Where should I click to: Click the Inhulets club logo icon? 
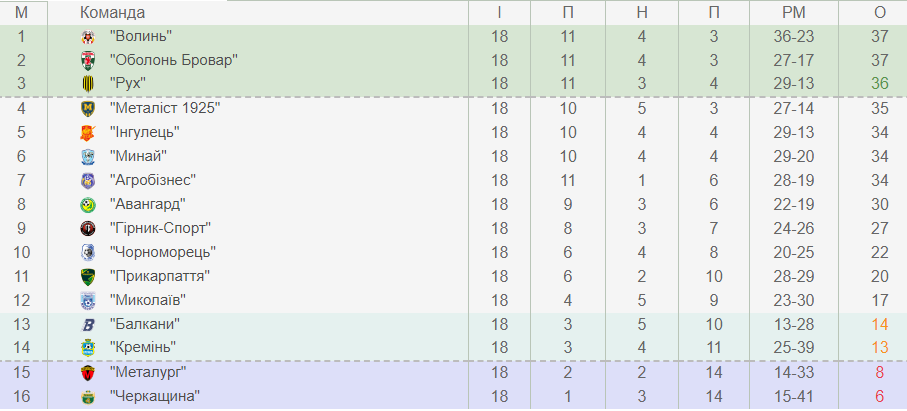[x=88, y=132]
